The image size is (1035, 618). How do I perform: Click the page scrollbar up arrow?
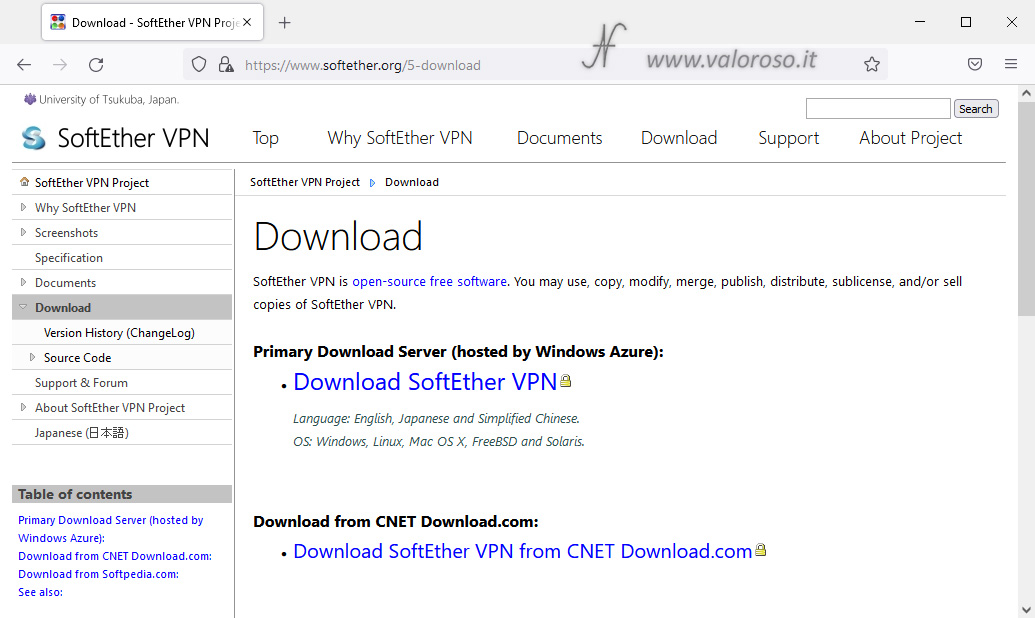[1026, 93]
